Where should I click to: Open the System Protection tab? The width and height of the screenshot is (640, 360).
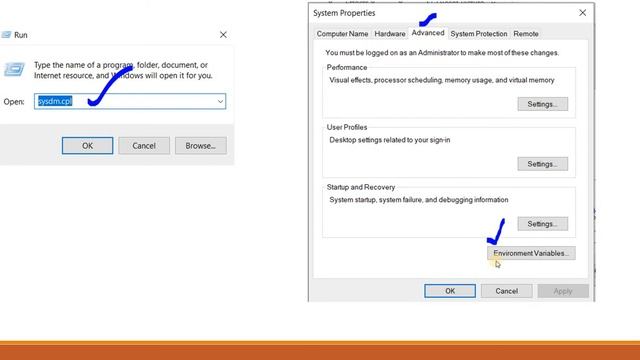point(479,34)
